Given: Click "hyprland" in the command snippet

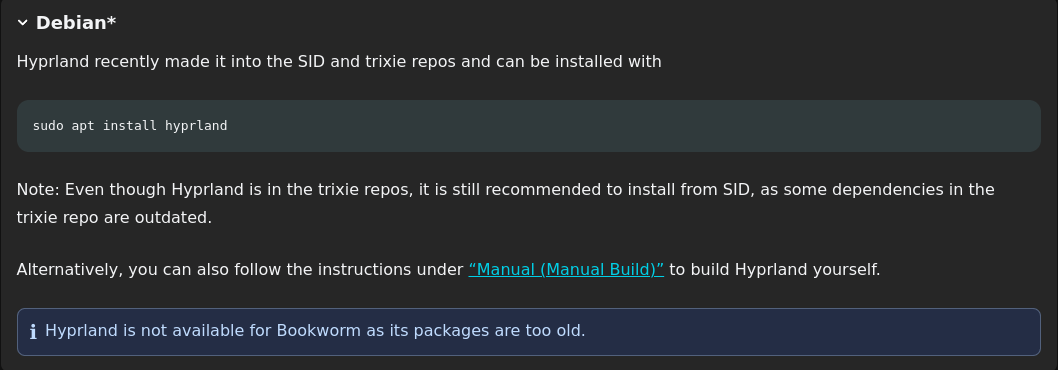Looking at the screenshot, I should coord(196,126).
